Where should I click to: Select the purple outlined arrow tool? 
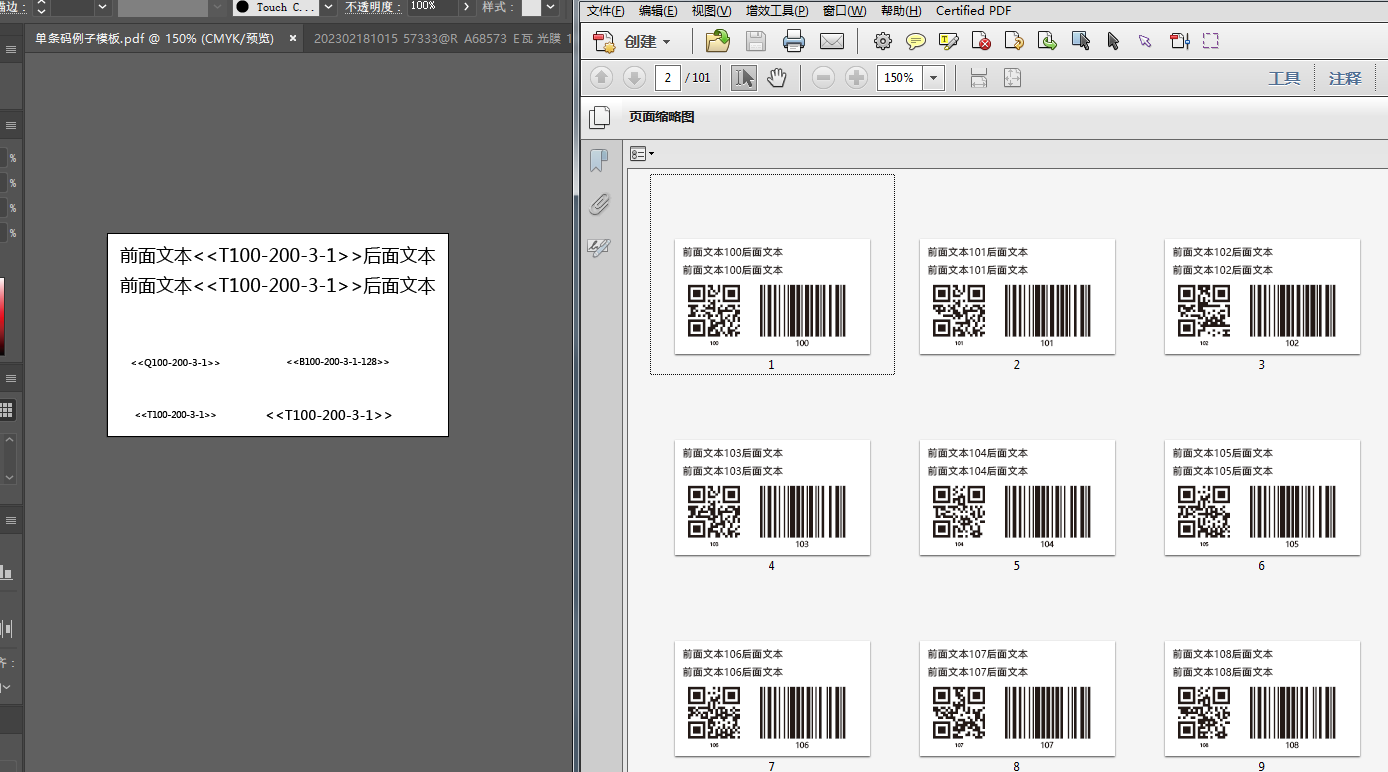coord(1145,41)
